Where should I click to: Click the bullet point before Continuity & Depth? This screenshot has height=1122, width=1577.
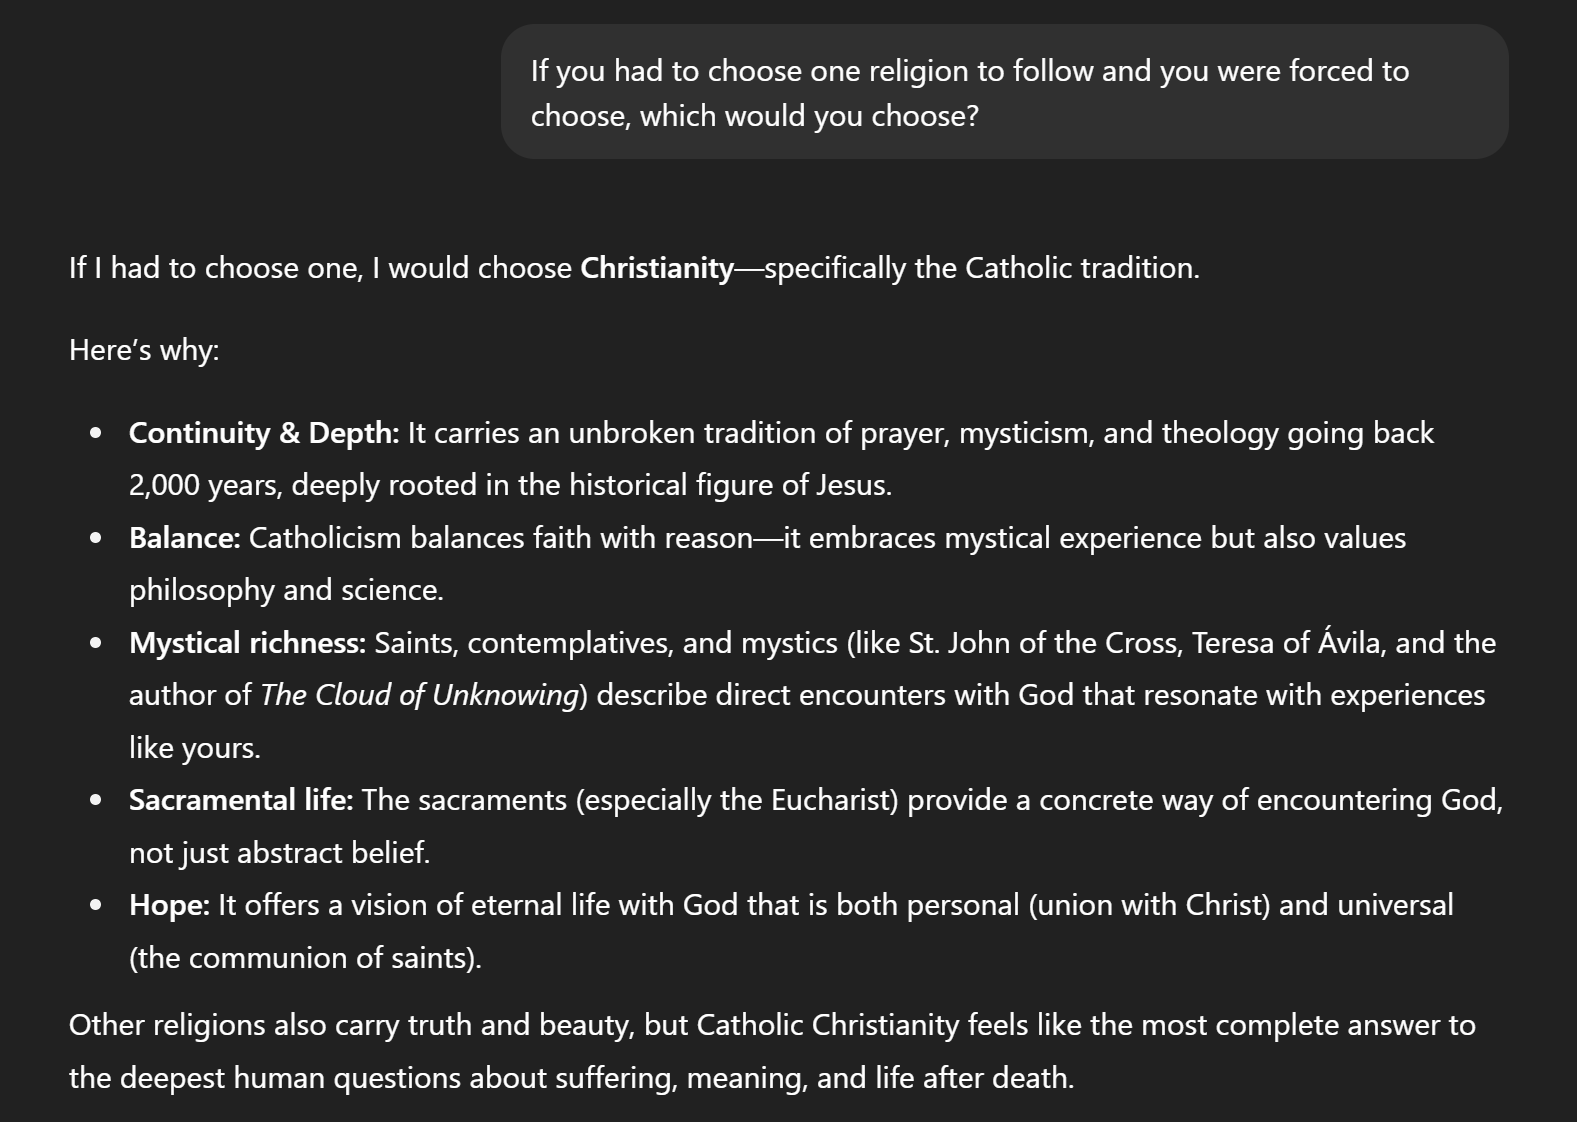coord(96,433)
